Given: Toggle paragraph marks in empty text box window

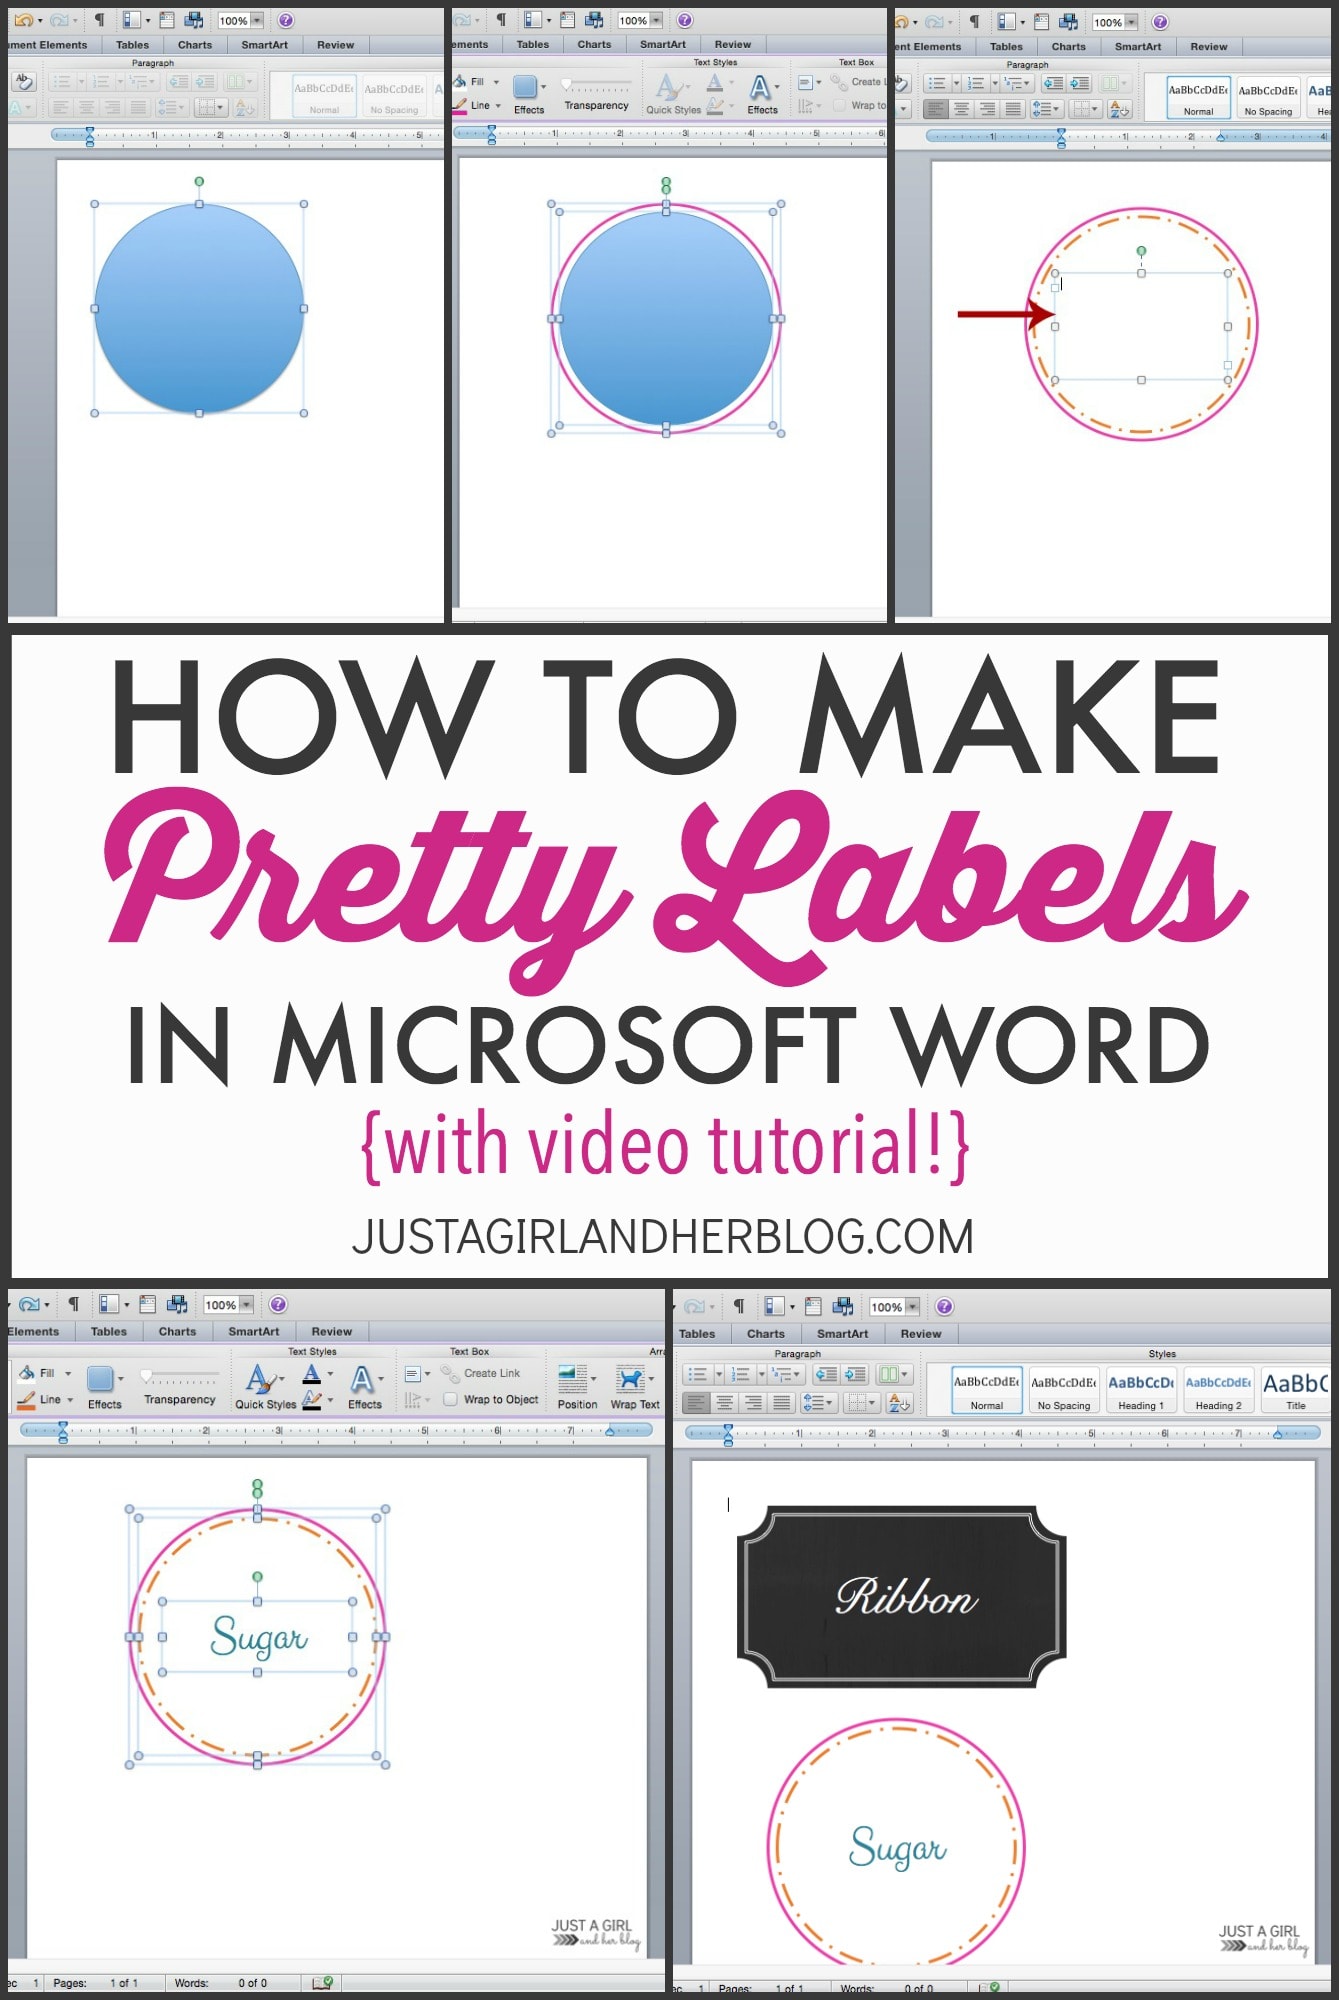Looking at the screenshot, I should [974, 22].
